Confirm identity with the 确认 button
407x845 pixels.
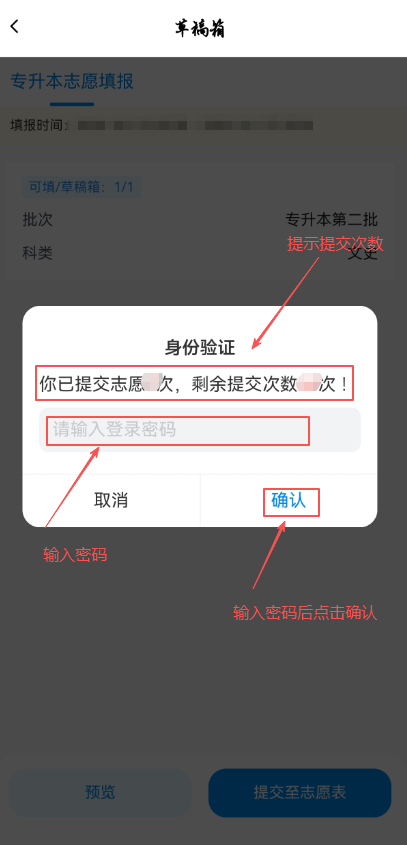[288, 500]
